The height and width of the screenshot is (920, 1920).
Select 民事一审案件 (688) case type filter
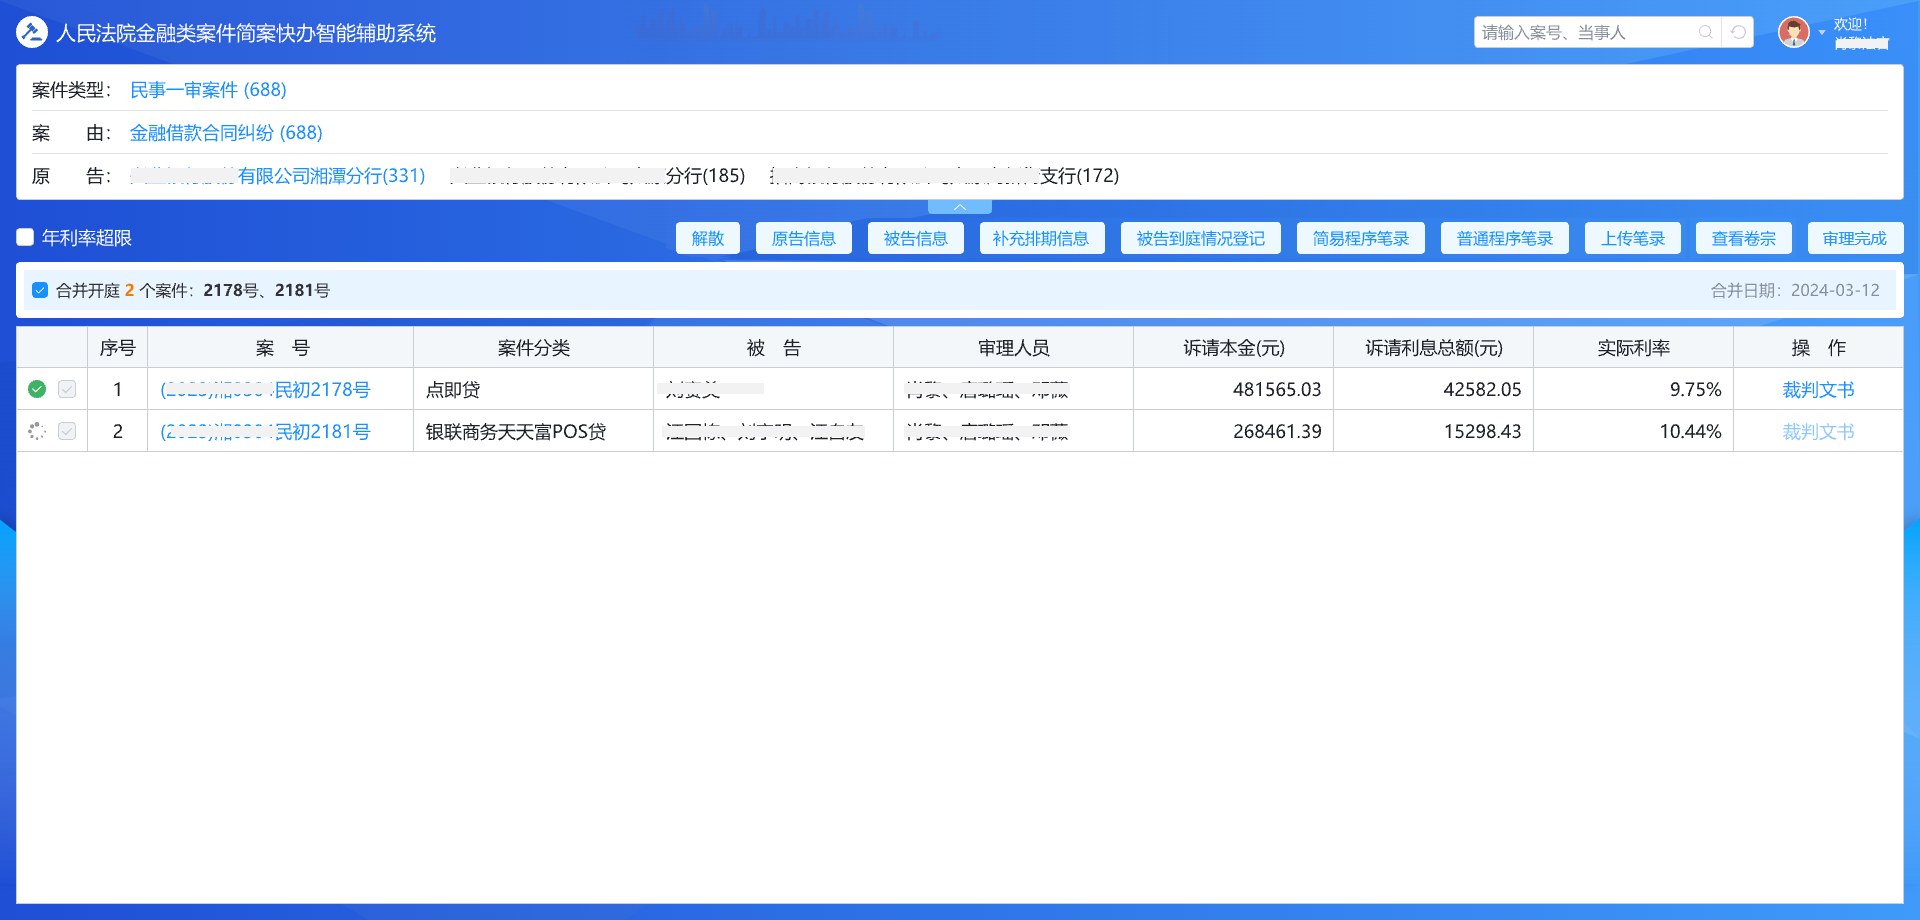(208, 90)
